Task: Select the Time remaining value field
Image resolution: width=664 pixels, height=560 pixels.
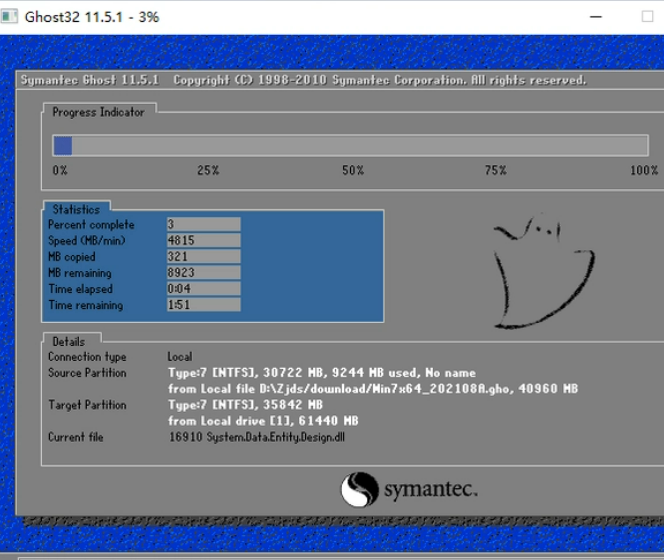Action: tap(203, 305)
